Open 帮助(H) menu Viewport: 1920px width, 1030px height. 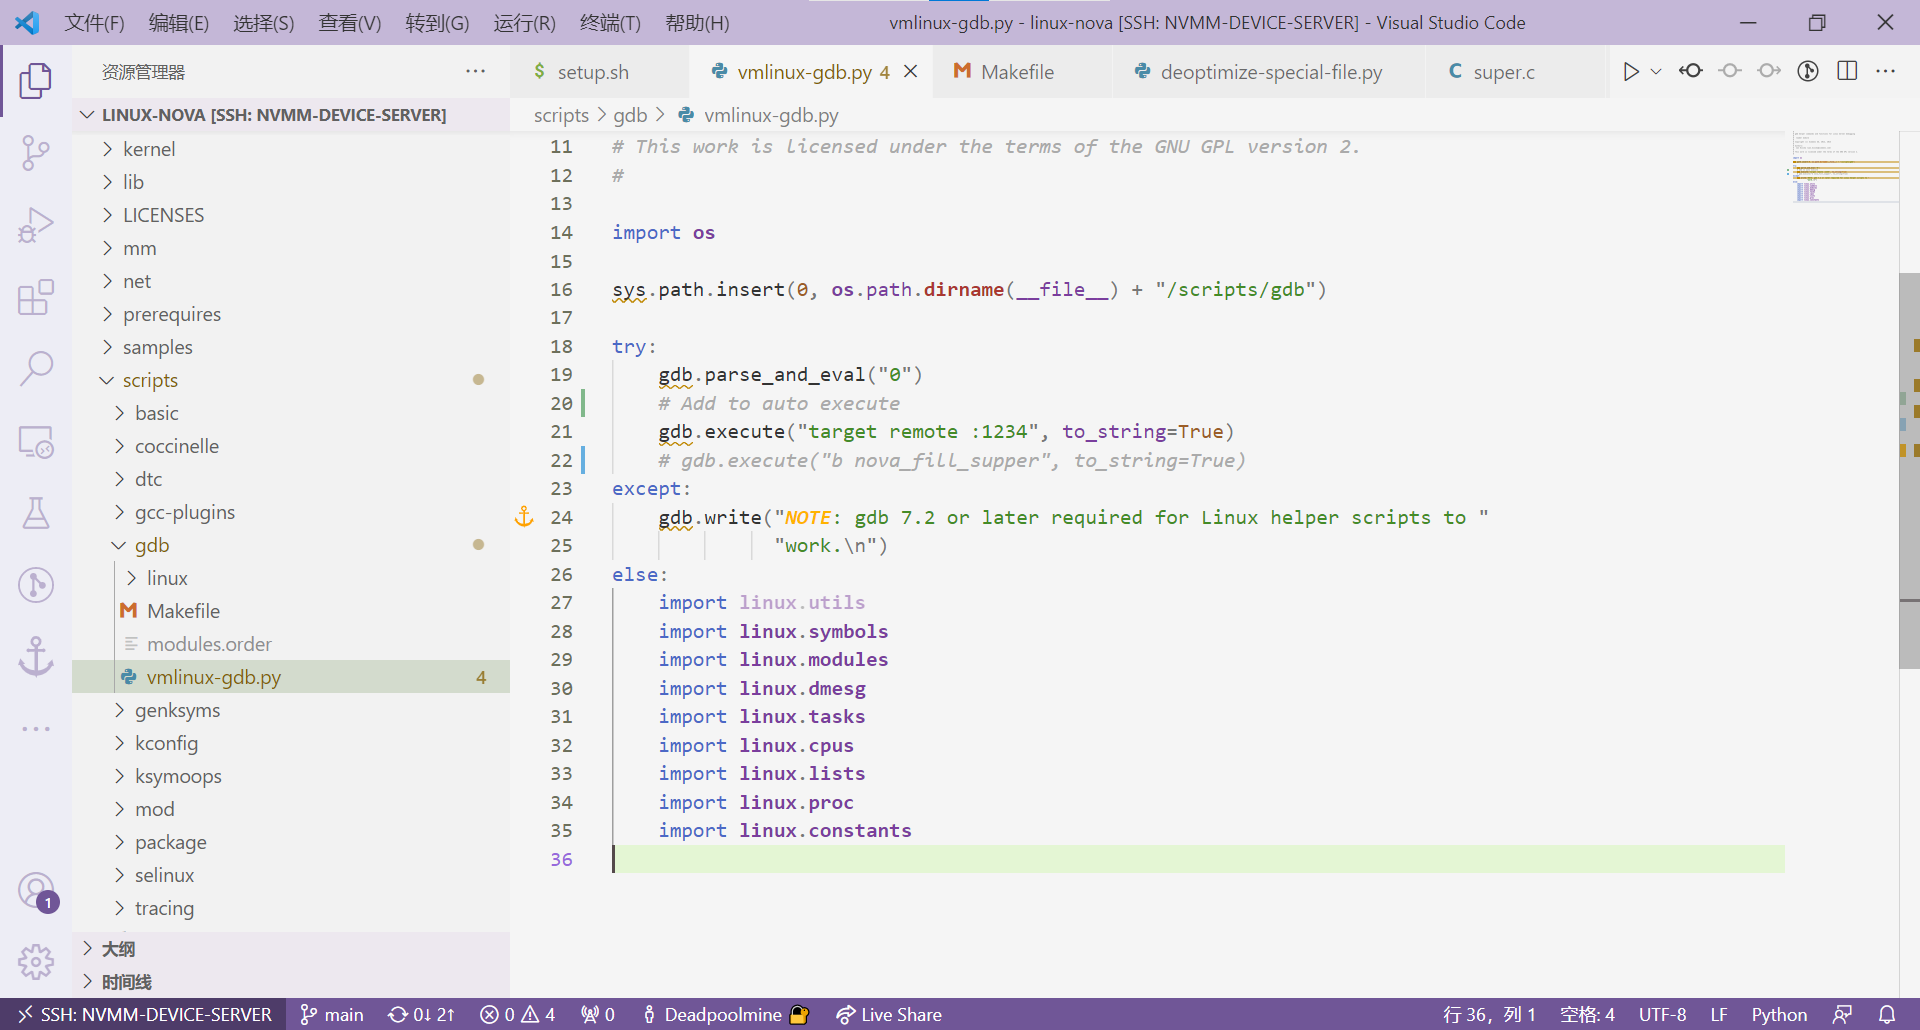click(x=697, y=22)
